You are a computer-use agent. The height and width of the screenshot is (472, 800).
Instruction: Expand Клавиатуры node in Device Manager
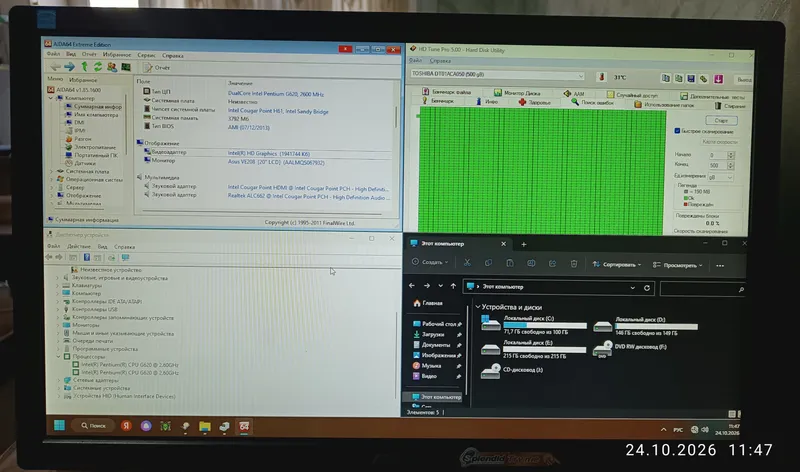pos(58,286)
